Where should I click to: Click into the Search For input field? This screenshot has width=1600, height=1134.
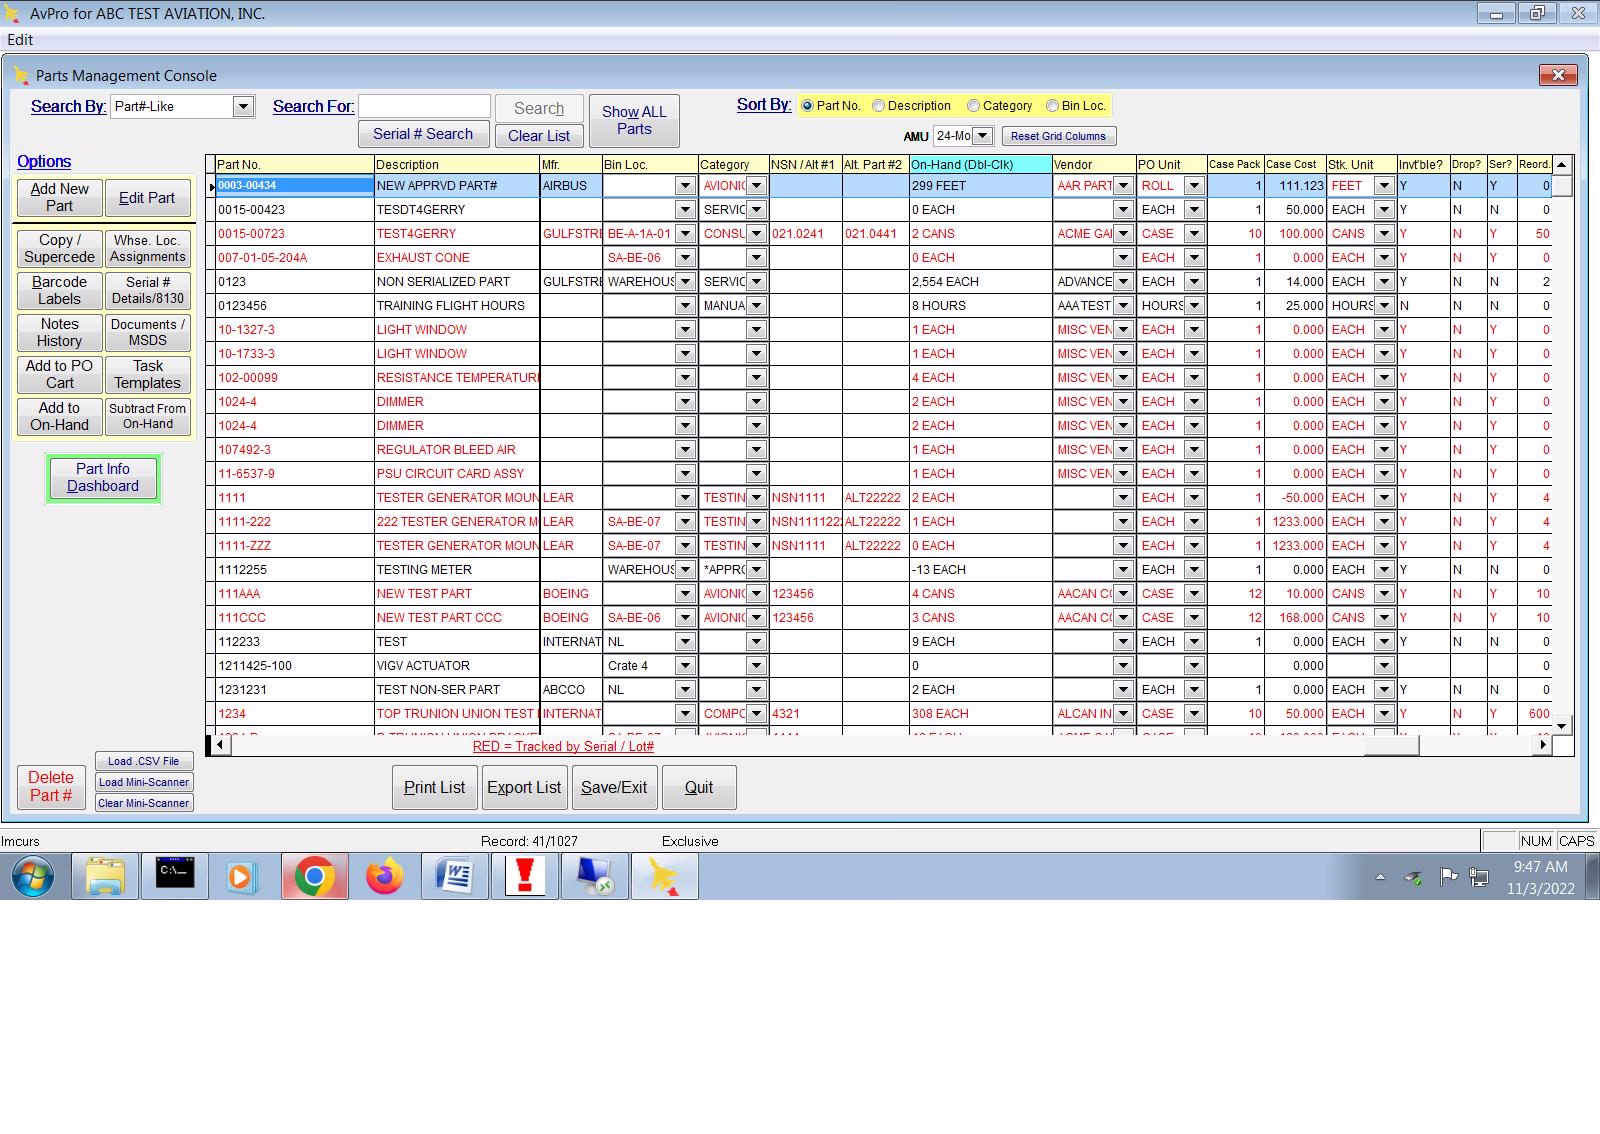click(424, 106)
